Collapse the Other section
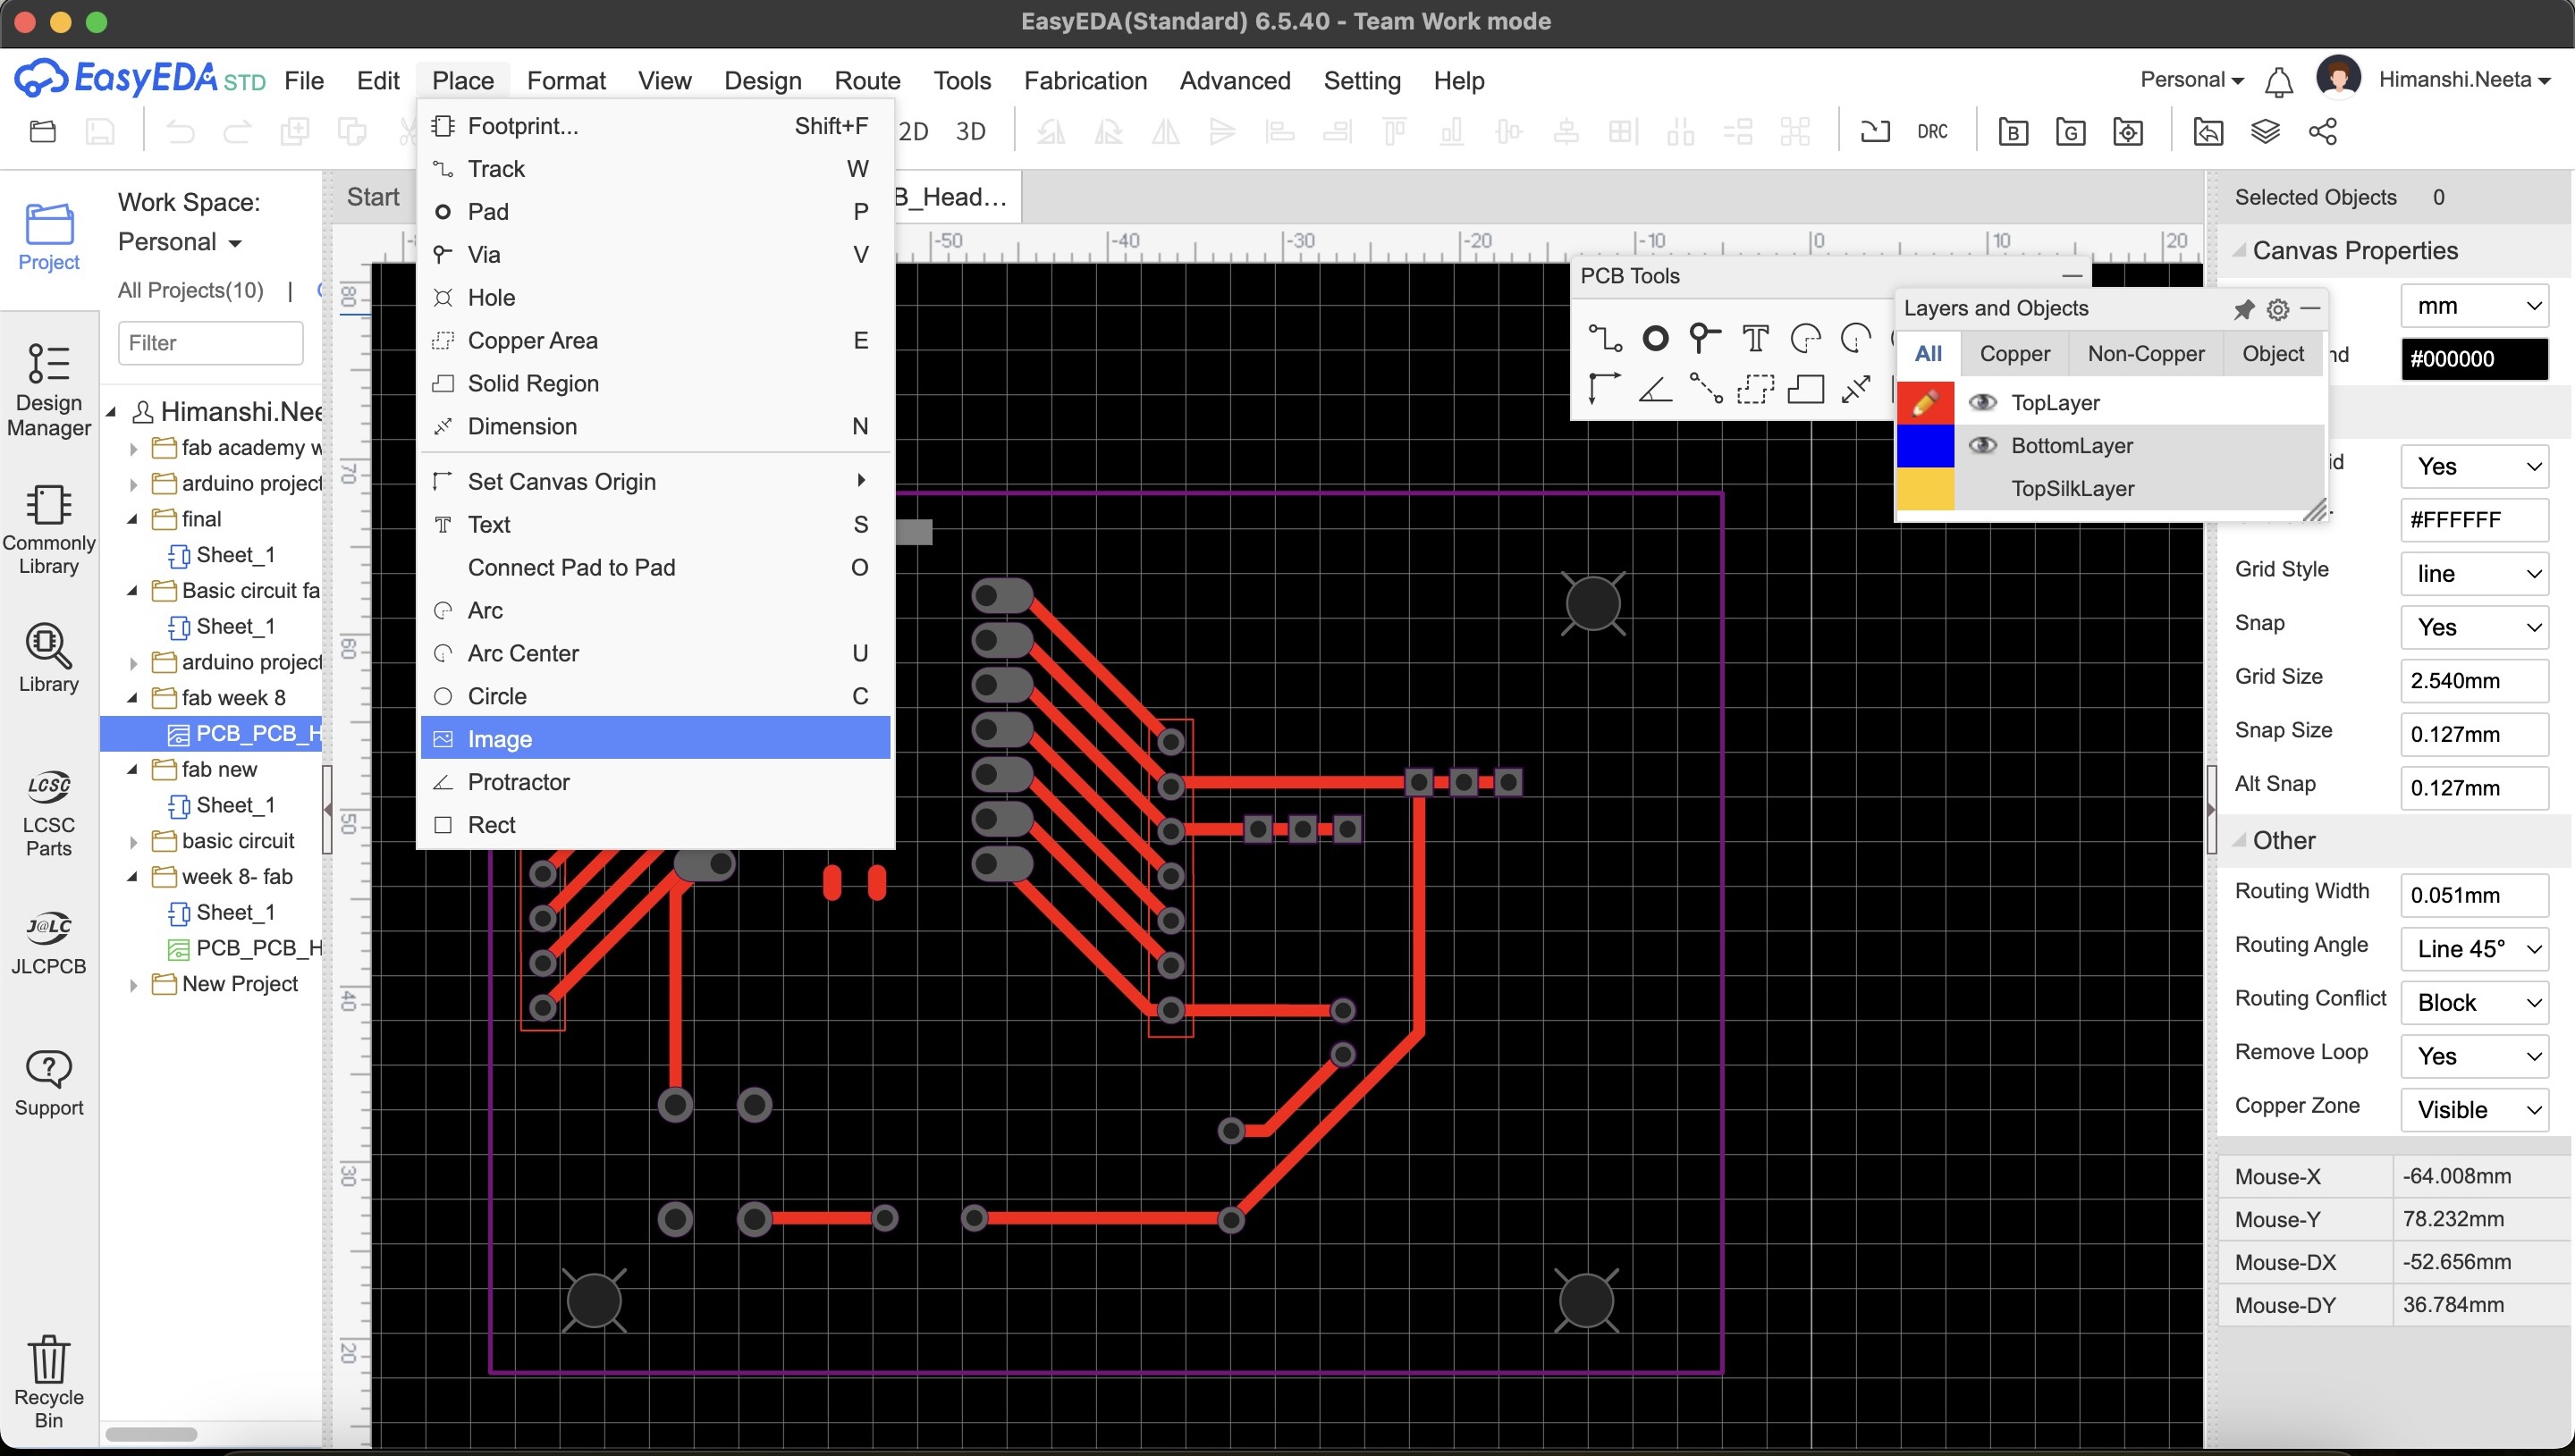 (x=2240, y=840)
